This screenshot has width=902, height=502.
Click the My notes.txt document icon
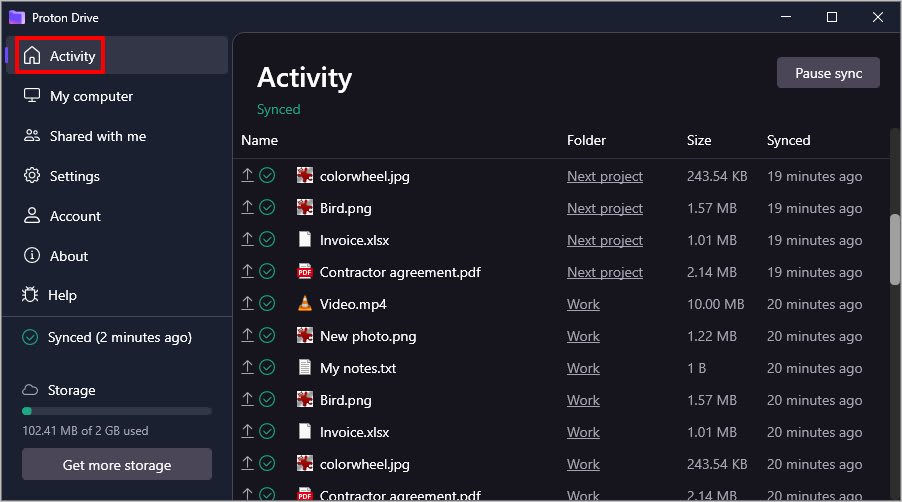(x=304, y=367)
